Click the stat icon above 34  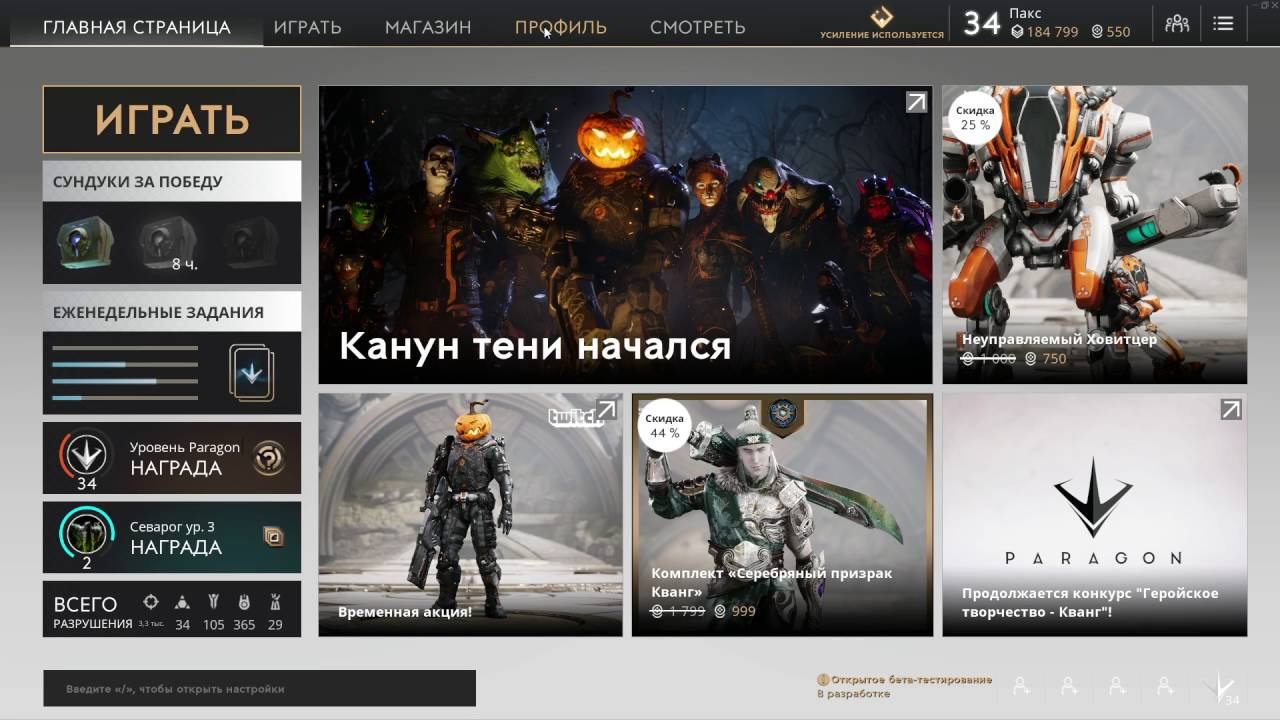[x=182, y=602]
